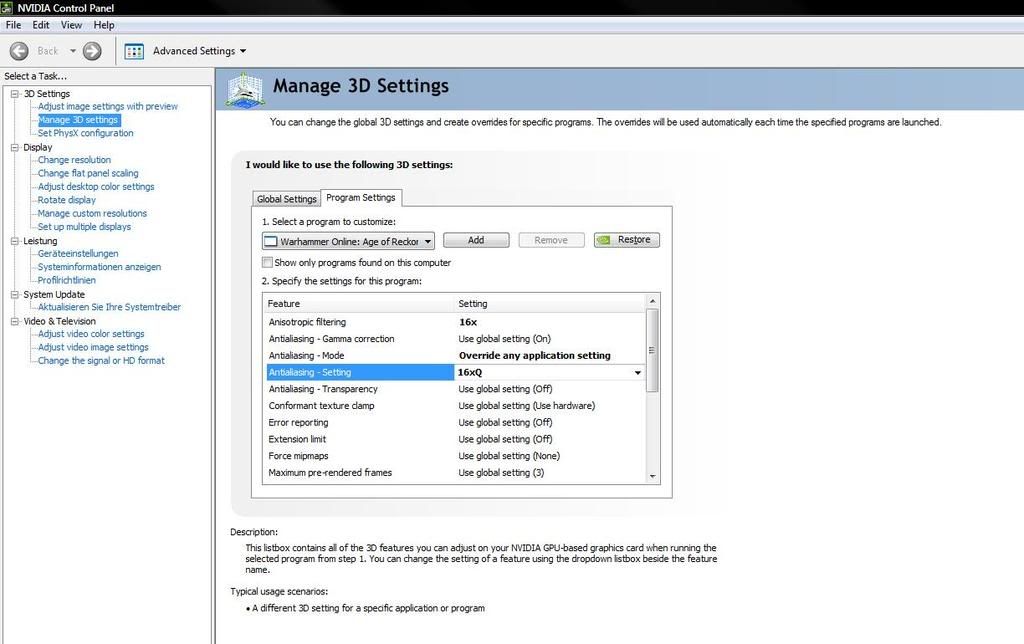Screen dimensions: 1024x644
Task: Select Antialiasing - Gamma correction row
Action: tap(455, 339)
